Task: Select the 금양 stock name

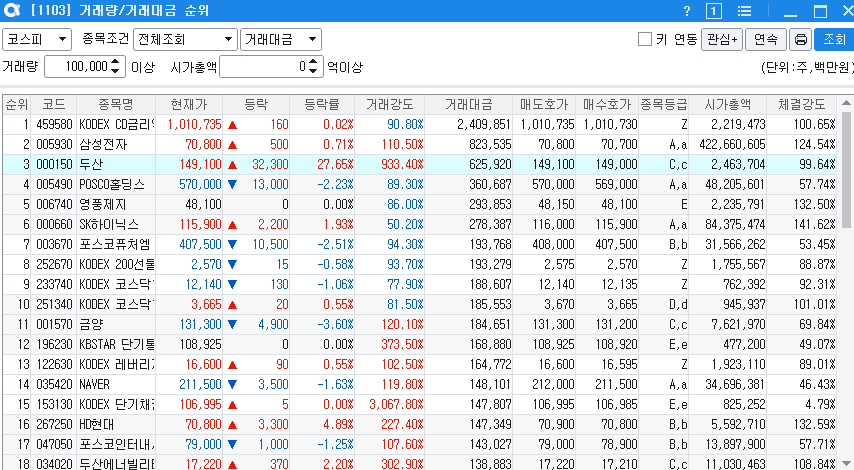Action: [91, 325]
